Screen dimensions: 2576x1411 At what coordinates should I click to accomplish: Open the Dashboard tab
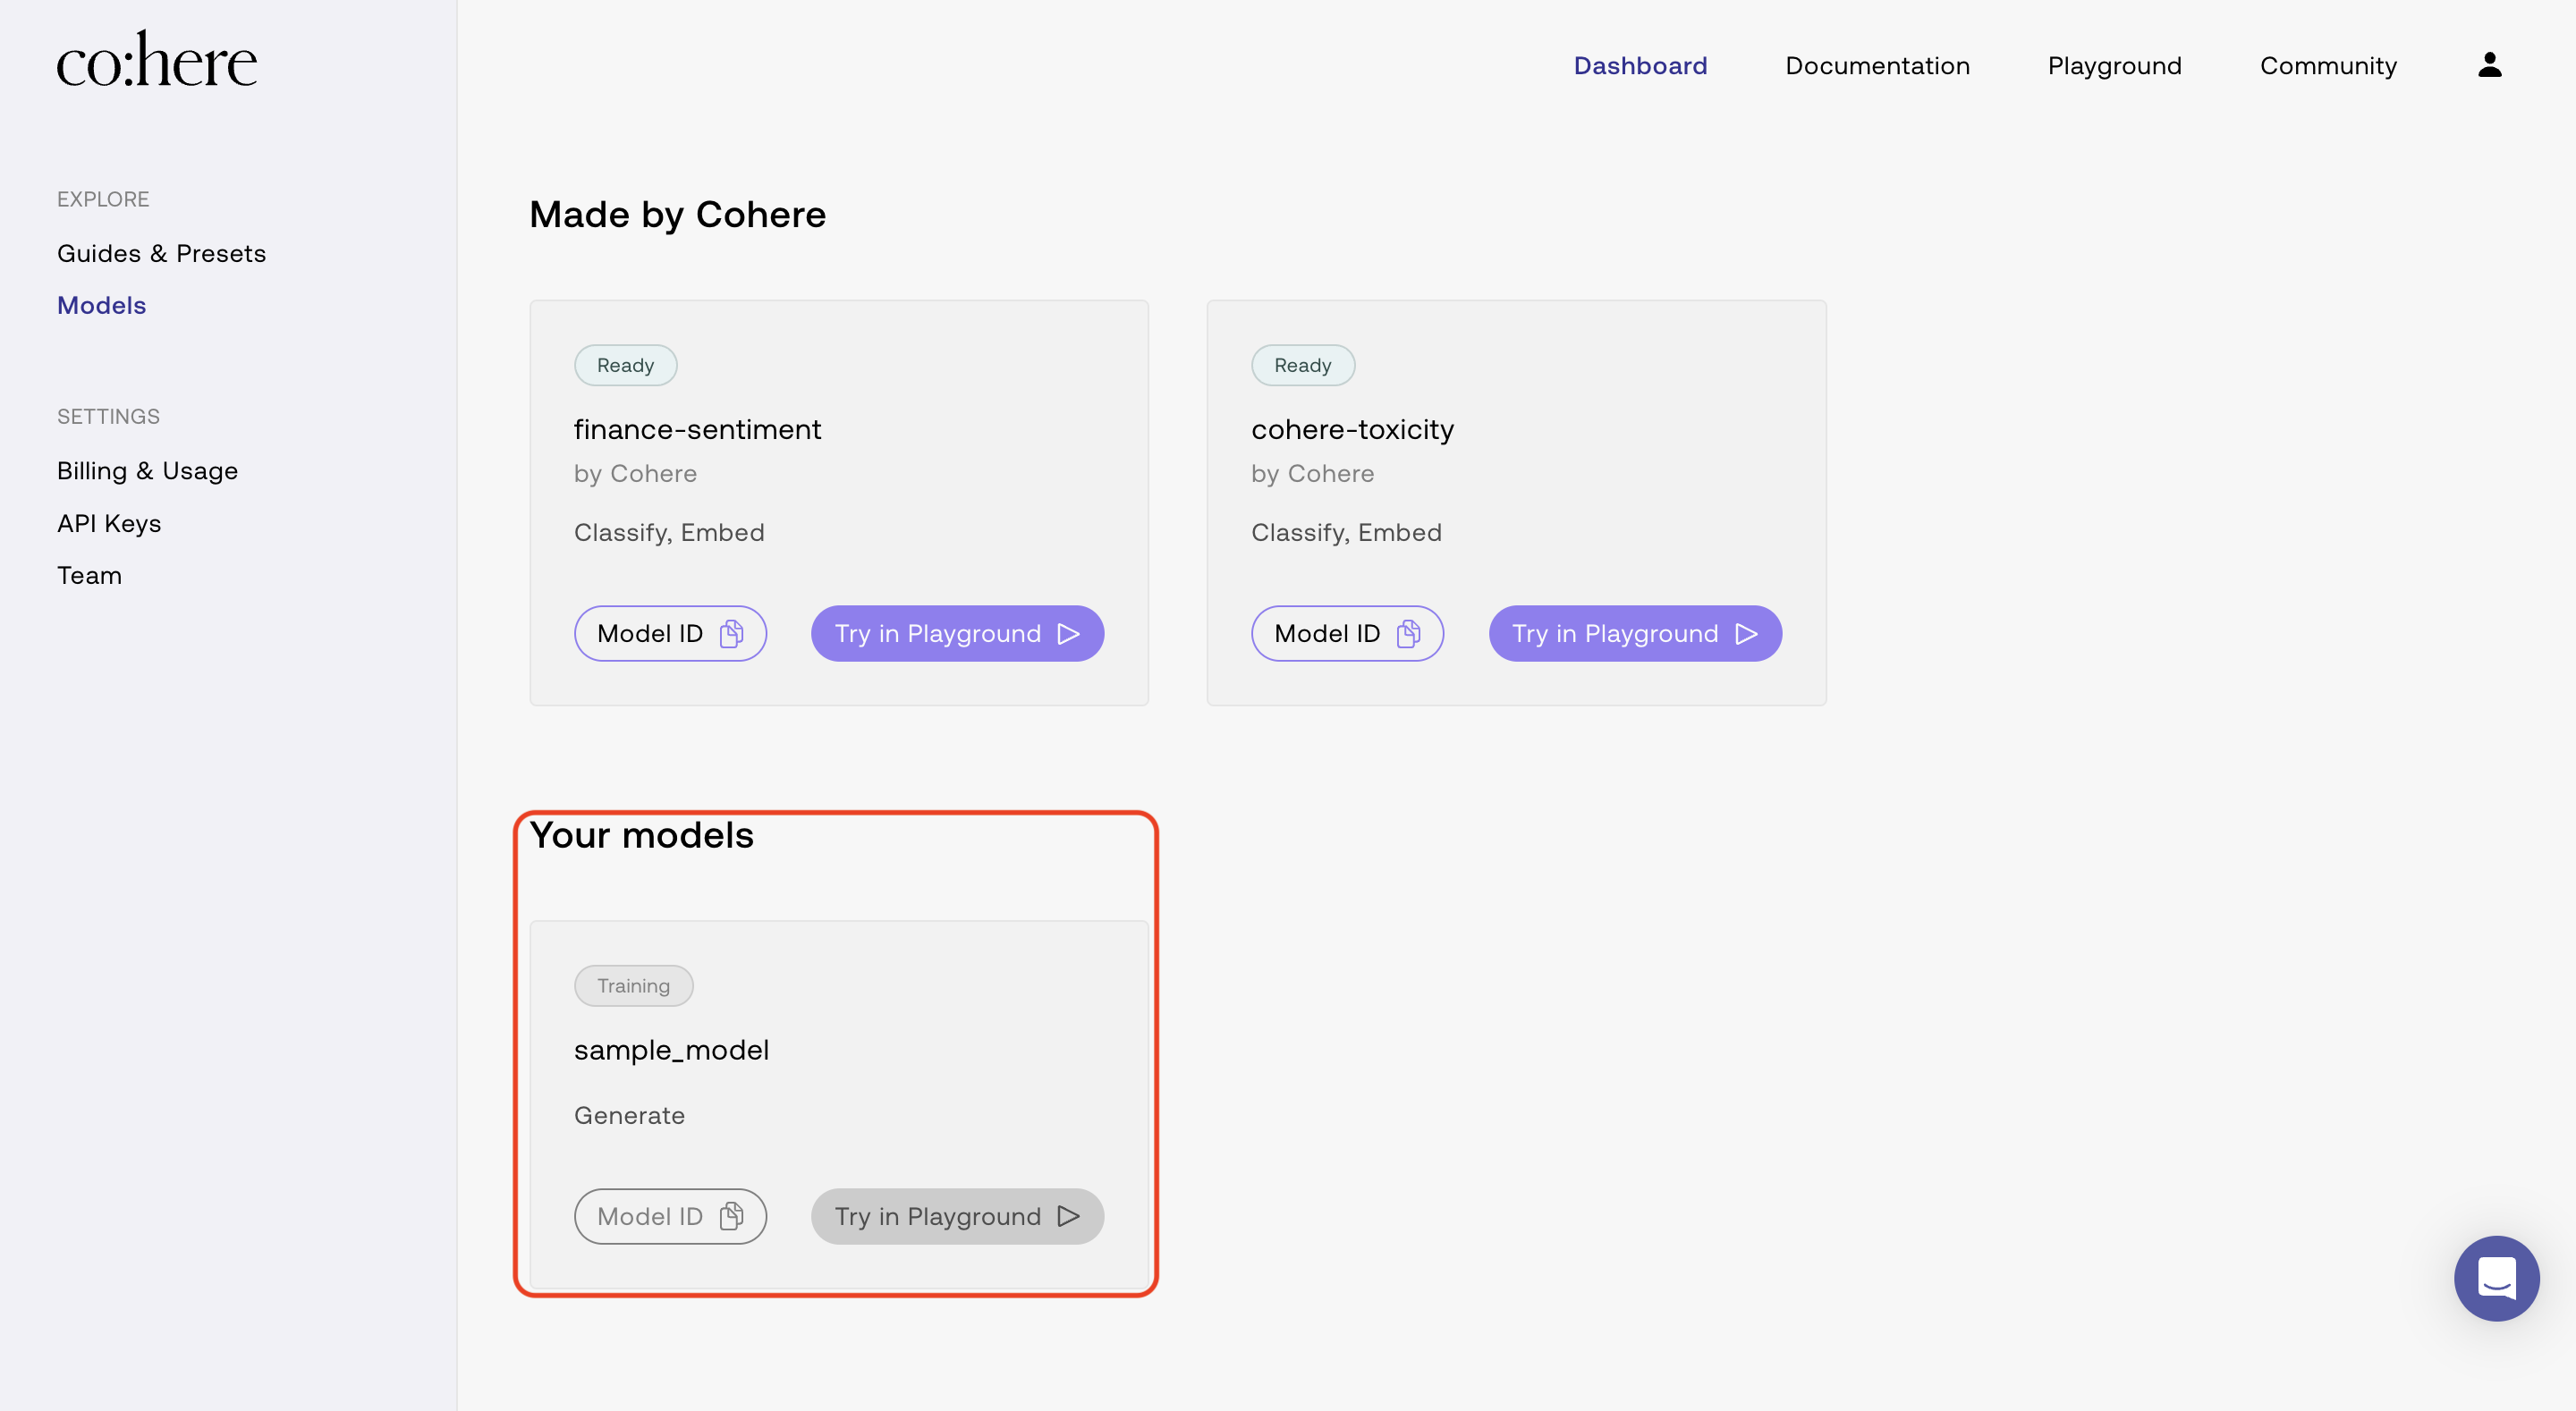pos(1640,66)
